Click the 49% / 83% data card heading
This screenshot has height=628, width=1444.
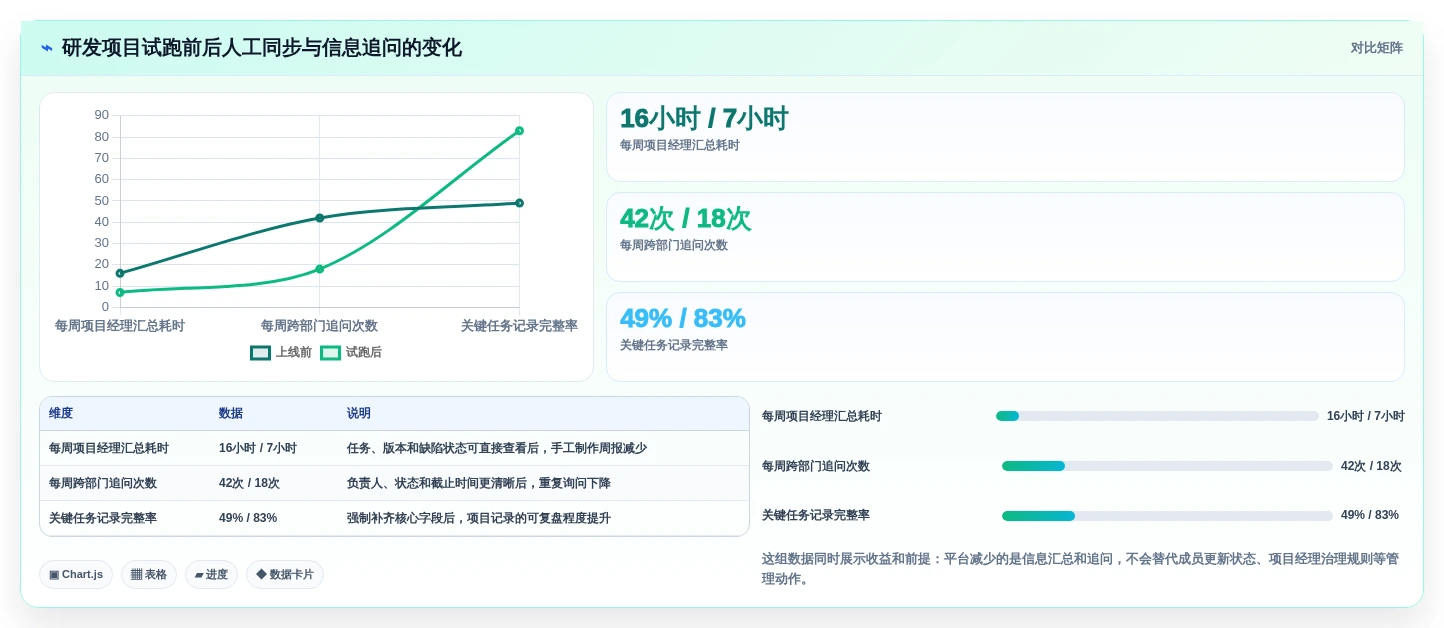pyautogui.click(x=683, y=318)
